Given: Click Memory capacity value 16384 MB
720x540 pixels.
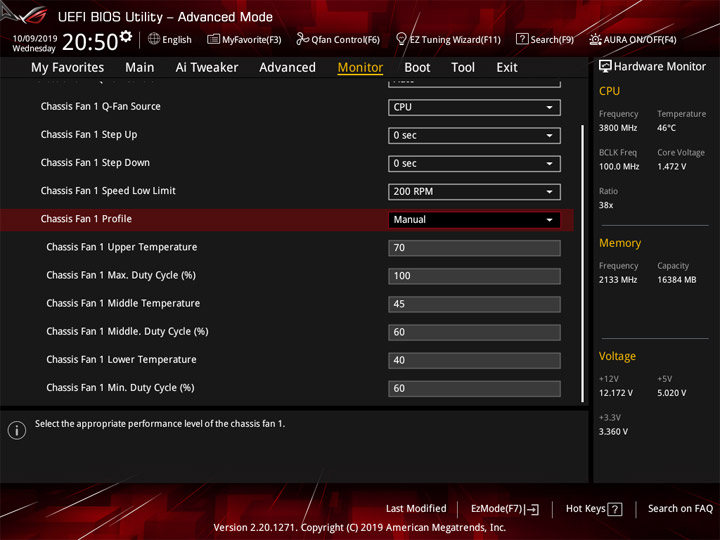Looking at the screenshot, I should point(676,280).
